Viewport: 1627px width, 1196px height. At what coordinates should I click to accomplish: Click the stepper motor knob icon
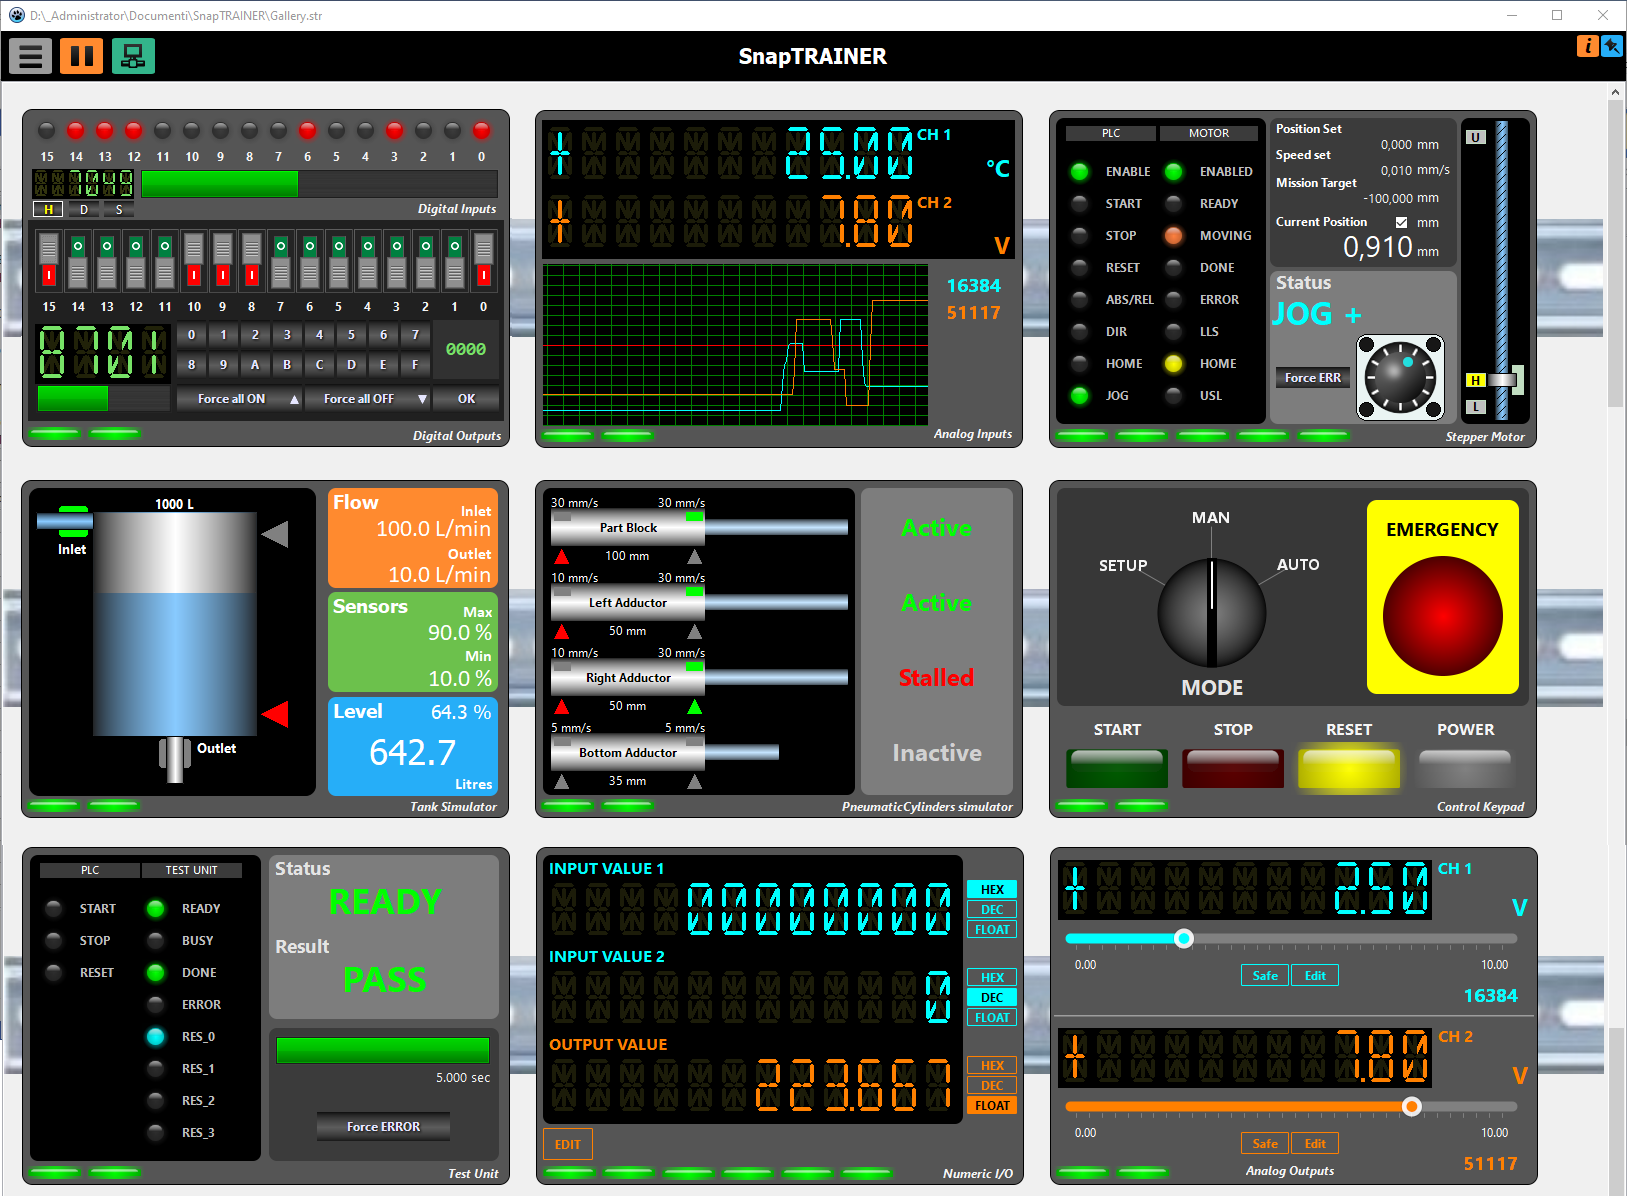pos(1400,378)
